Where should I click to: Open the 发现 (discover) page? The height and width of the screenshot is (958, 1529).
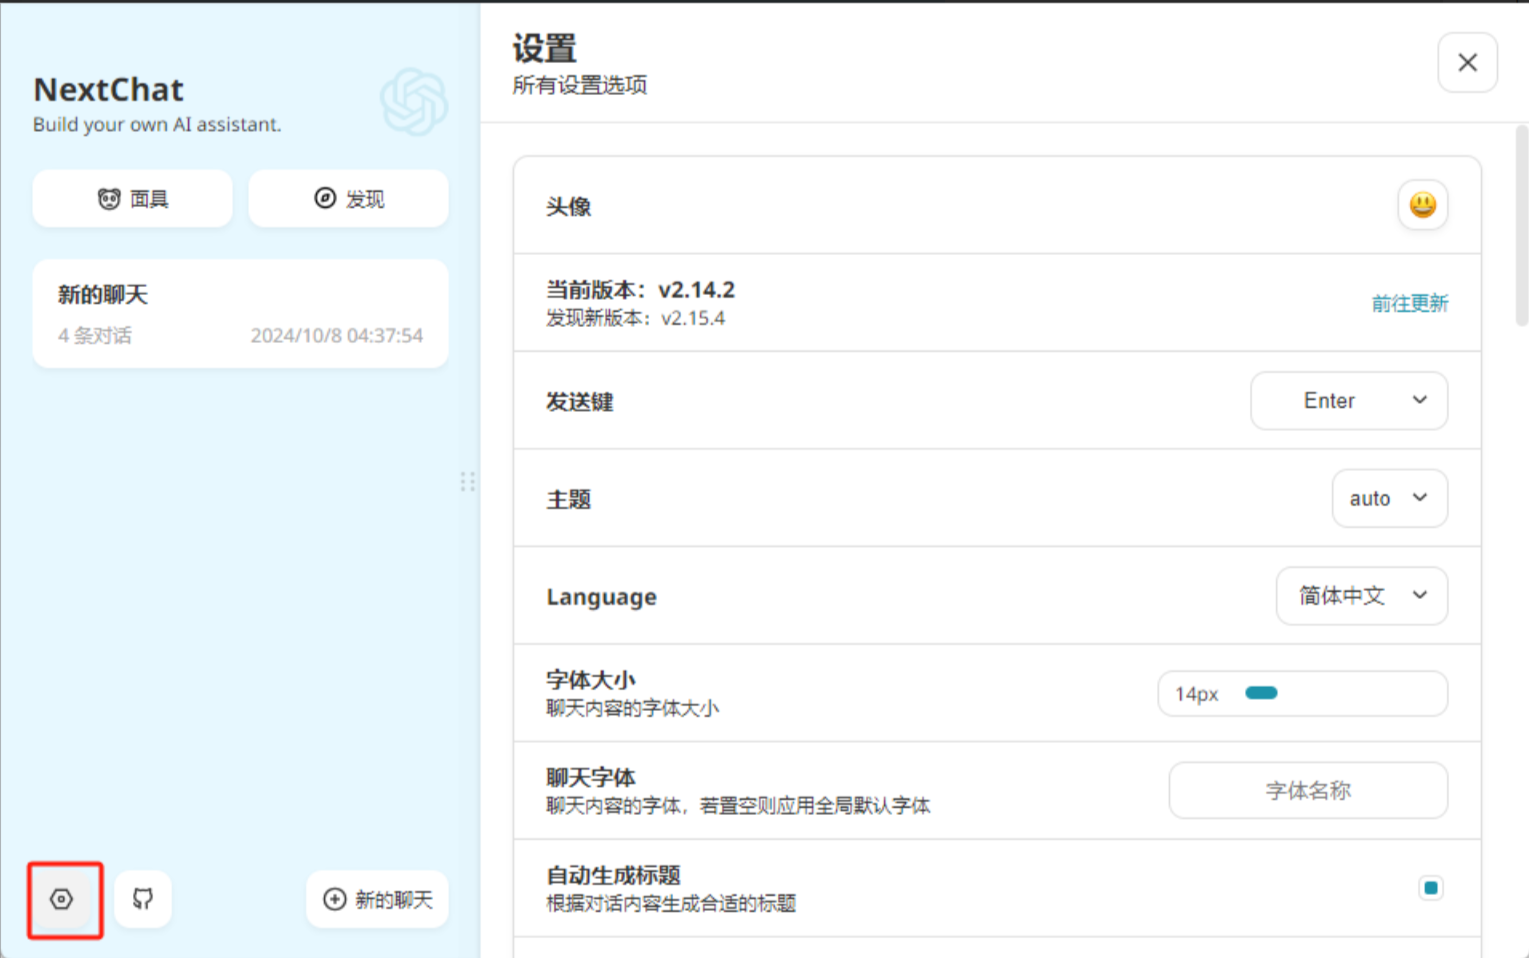pos(348,199)
